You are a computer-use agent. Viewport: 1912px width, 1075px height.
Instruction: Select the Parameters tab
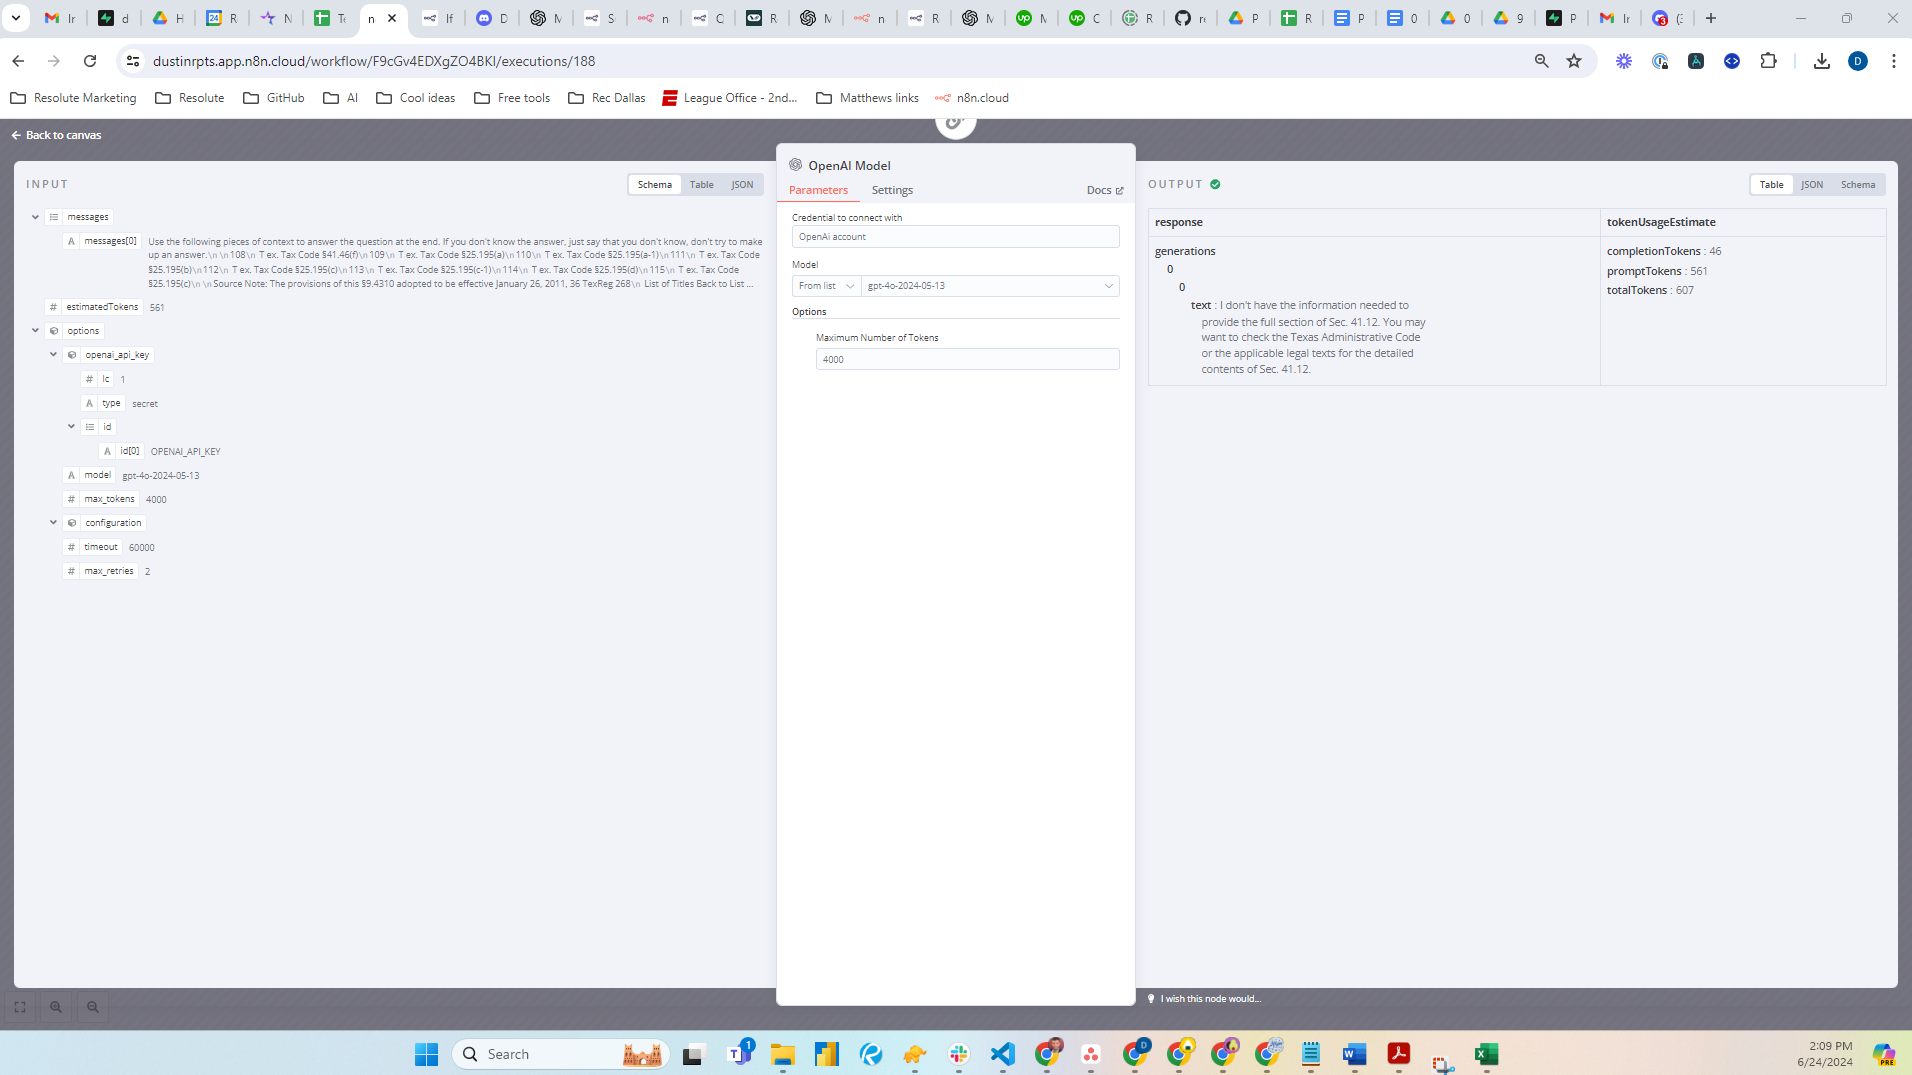click(x=818, y=190)
